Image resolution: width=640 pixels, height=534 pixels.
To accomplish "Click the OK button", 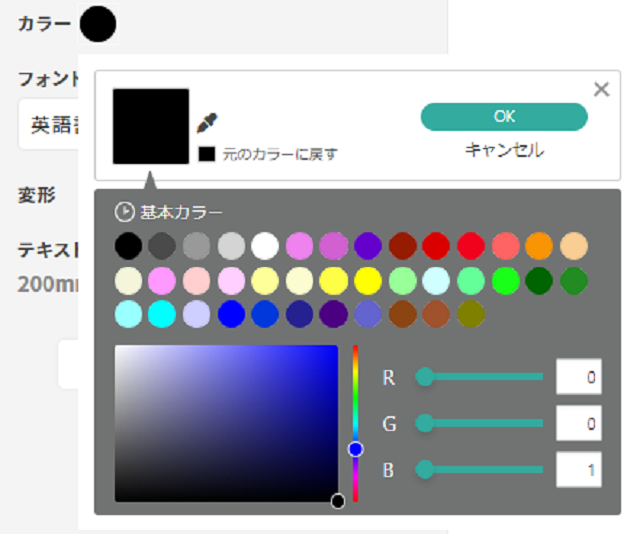I will point(504,117).
